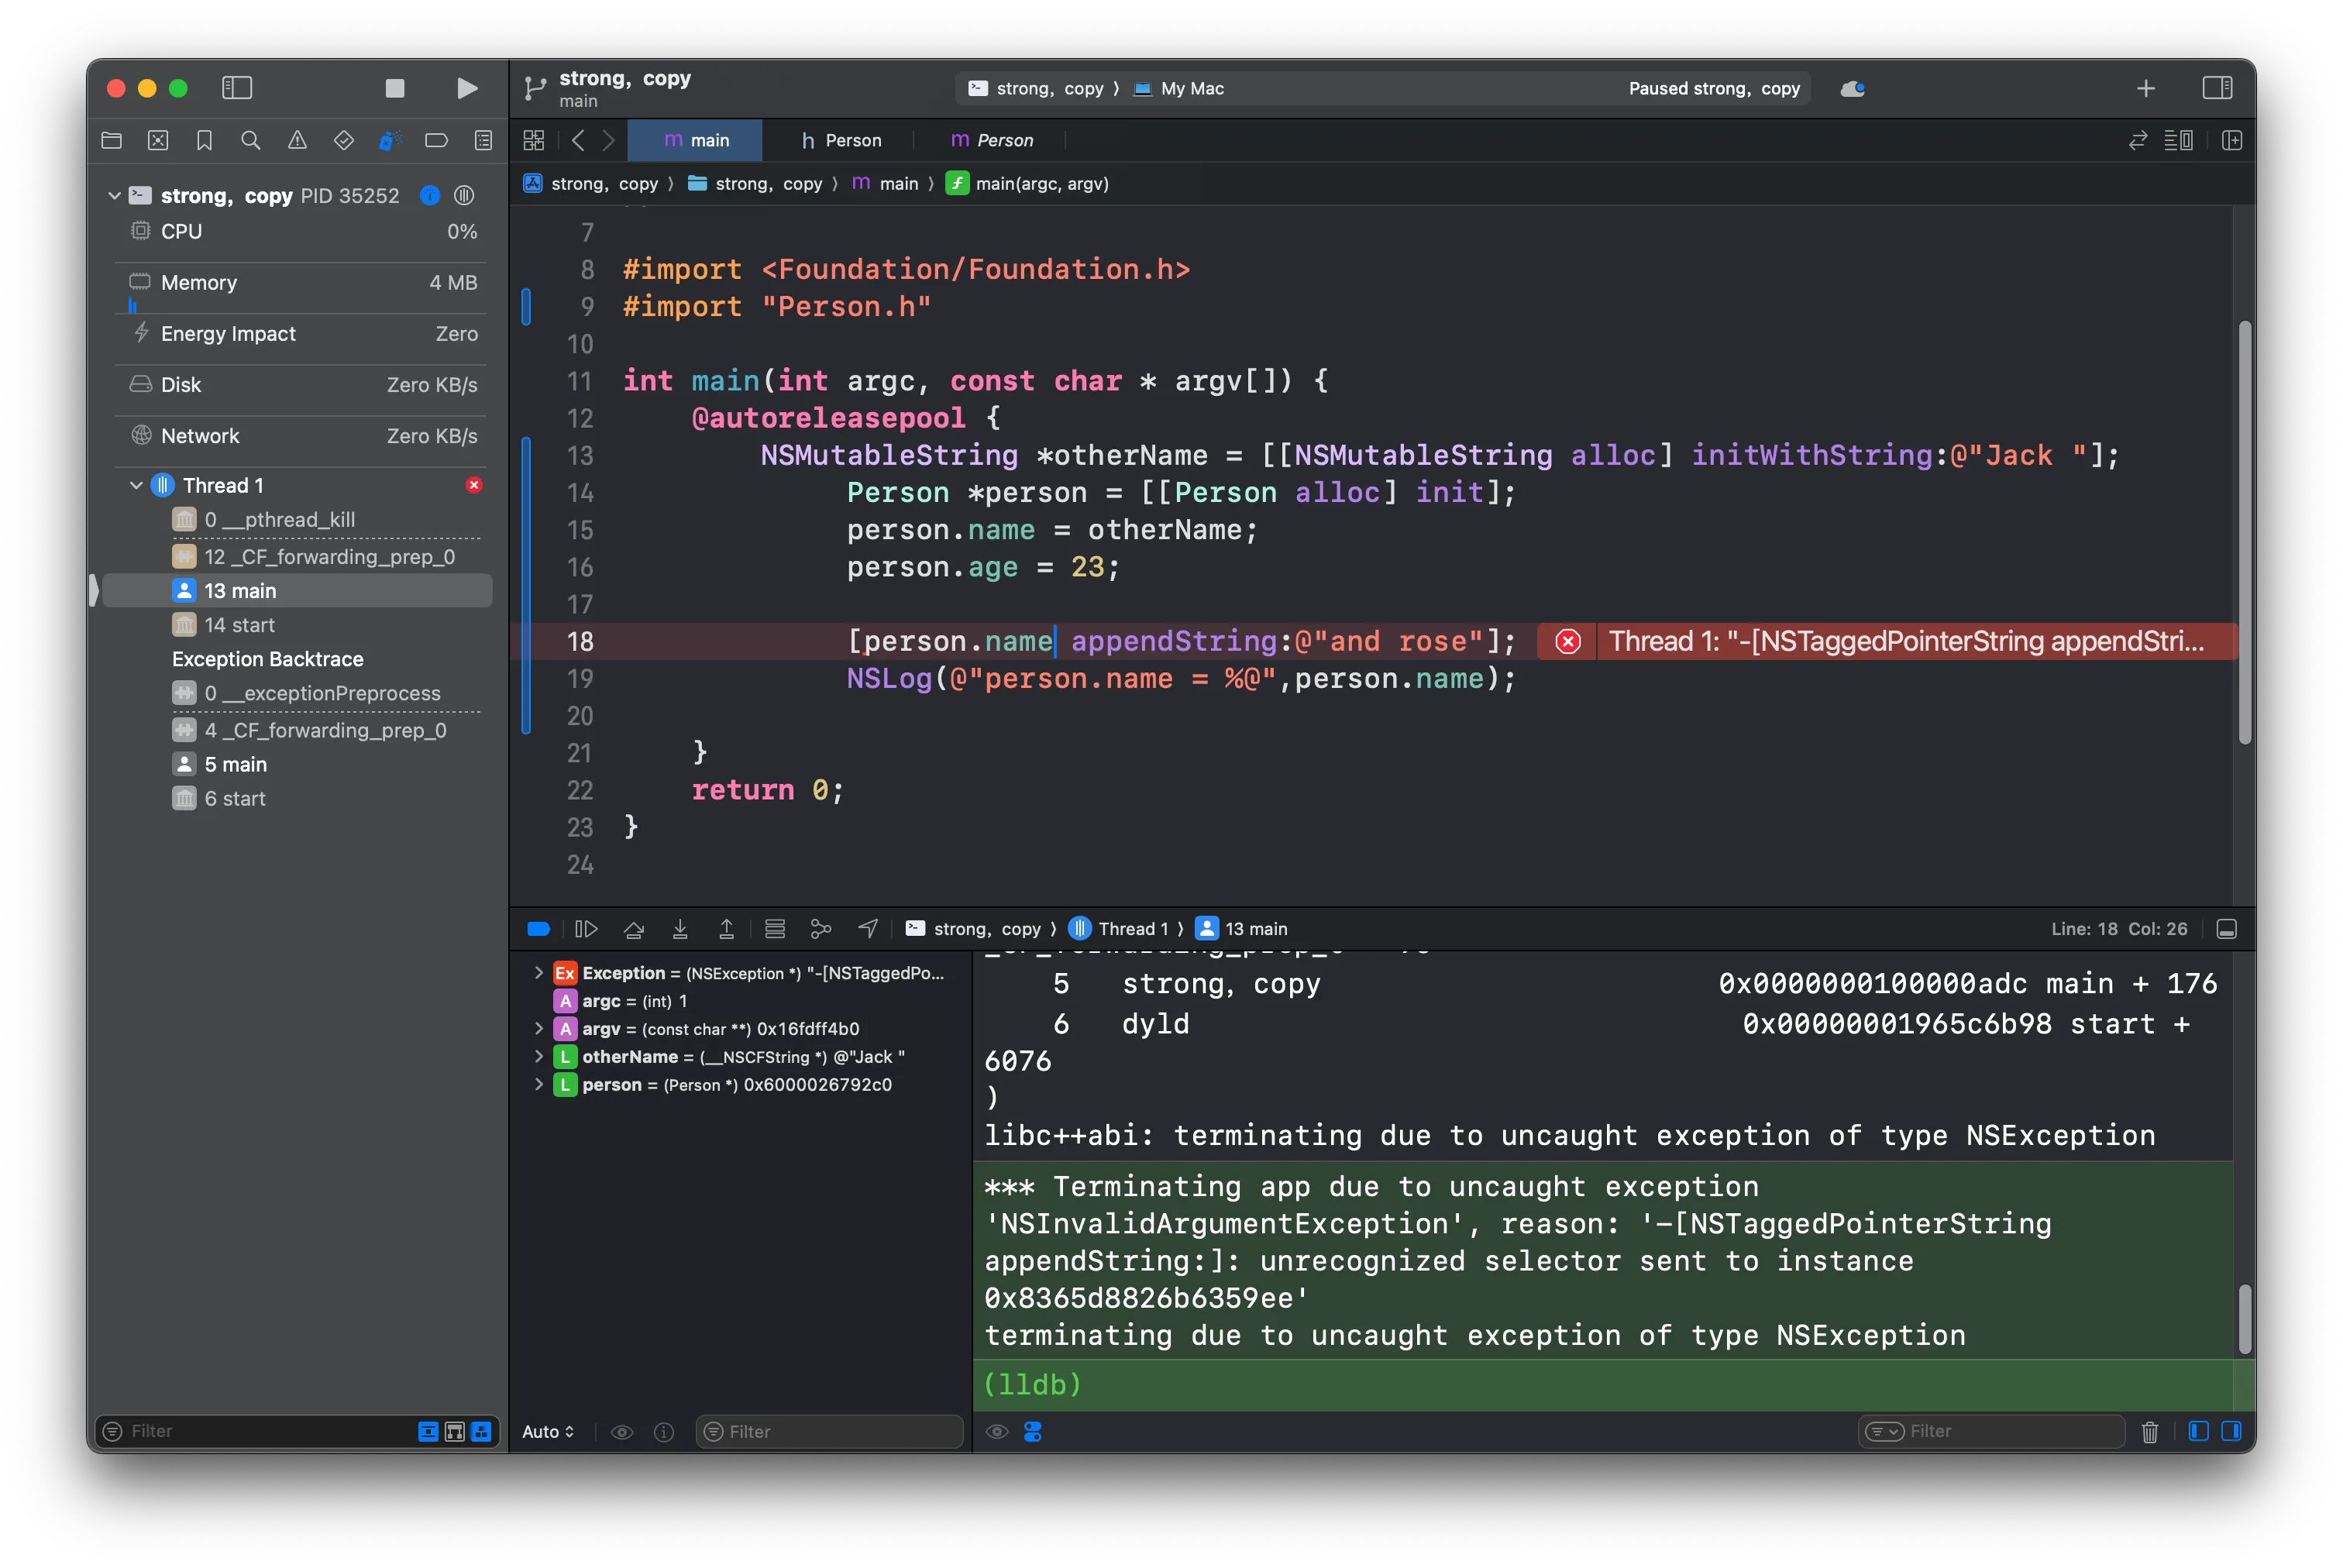Switch to the main file tab
This screenshot has width=2343, height=1568.
pos(696,140)
